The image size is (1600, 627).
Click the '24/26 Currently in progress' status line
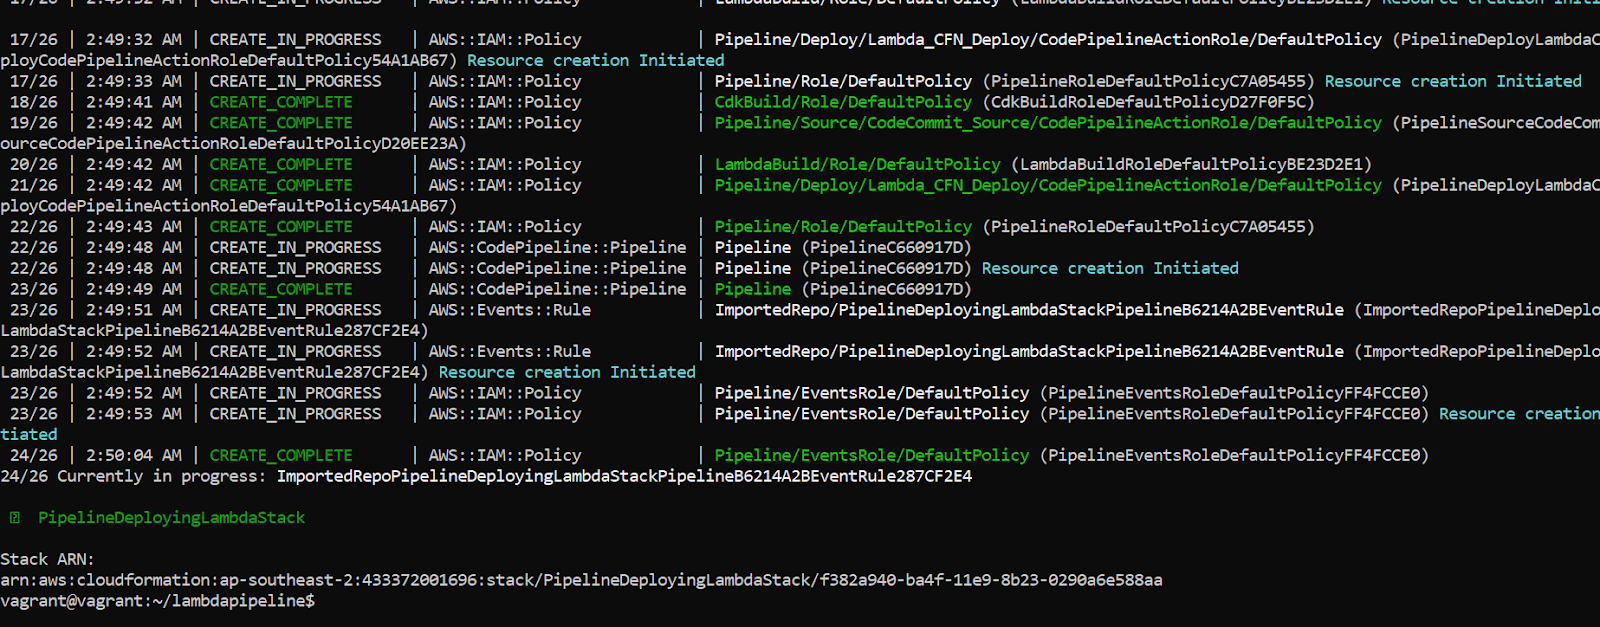(x=486, y=476)
